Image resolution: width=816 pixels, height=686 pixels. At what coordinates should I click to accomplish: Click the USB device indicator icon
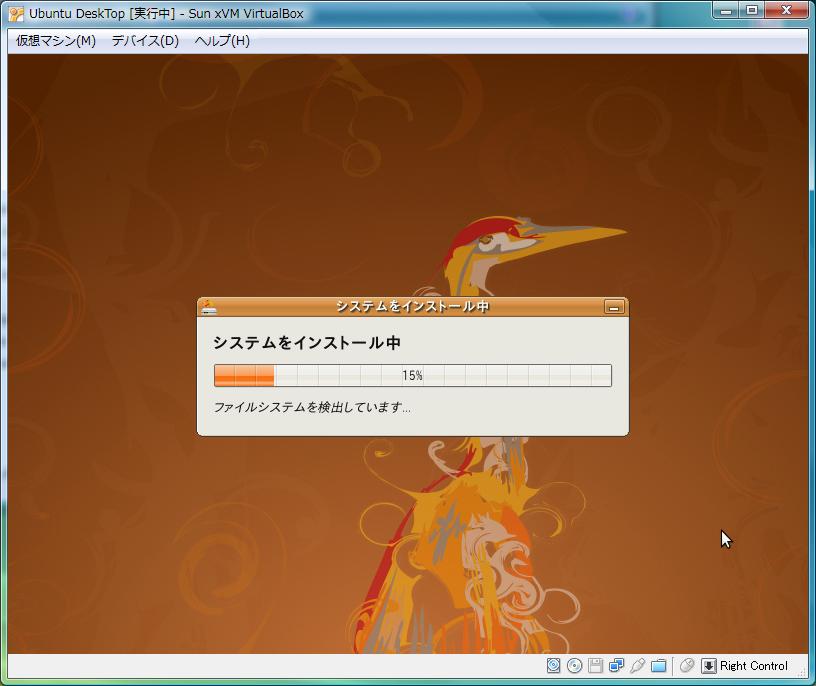(638, 666)
